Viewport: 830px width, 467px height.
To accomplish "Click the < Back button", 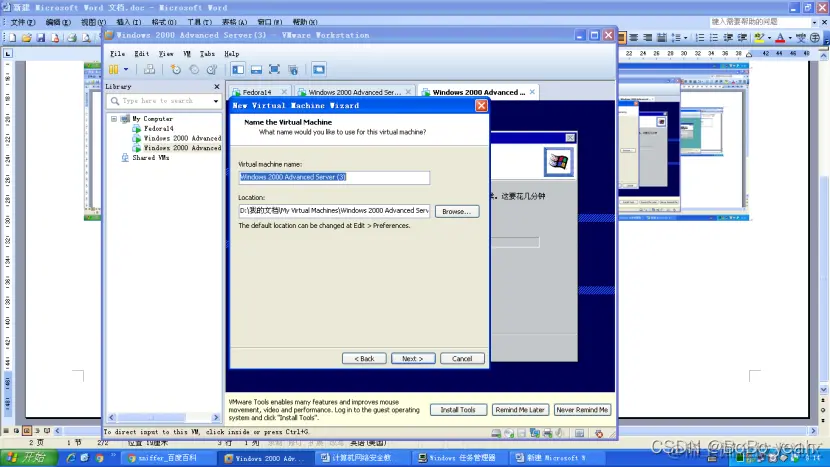I will tap(364, 358).
